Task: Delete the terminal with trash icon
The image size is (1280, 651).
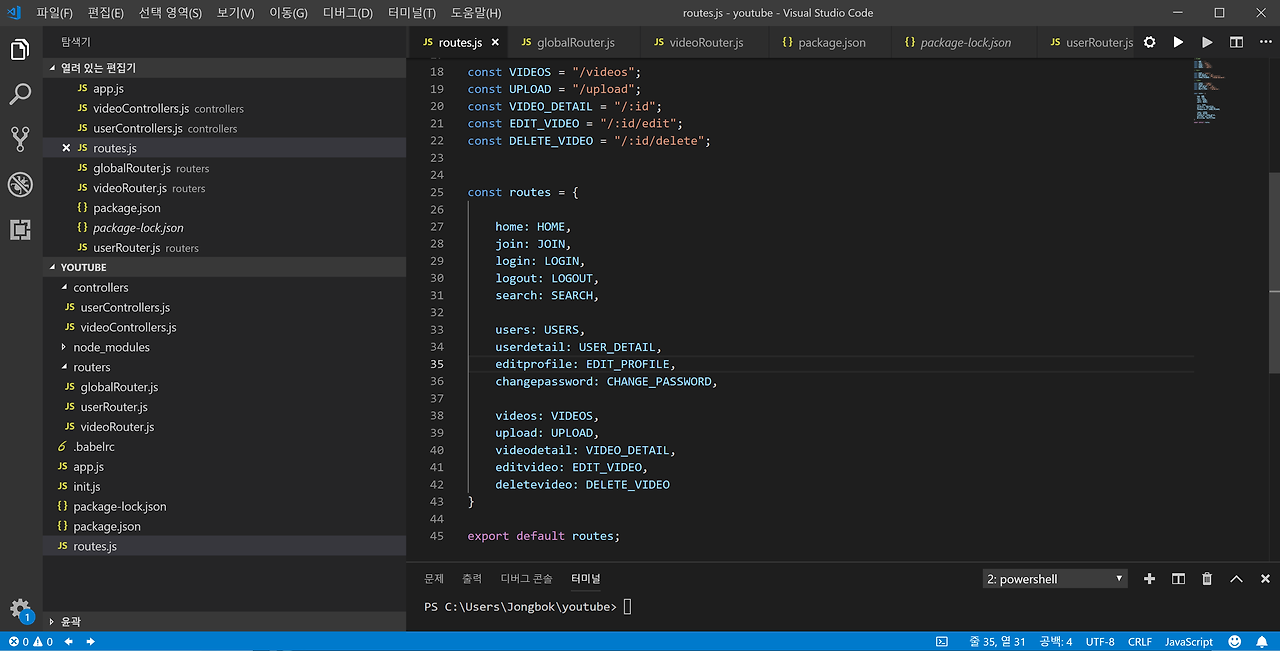Action: [x=1207, y=579]
